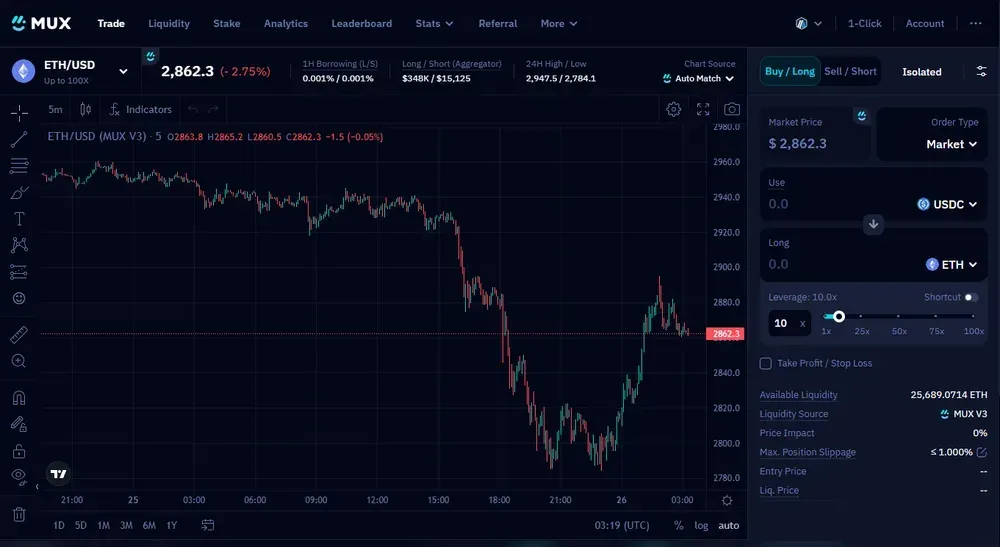Click the undo arrow in chart toolbar
The height and width of the screenshot is (547, 1000).
[193, 110]
